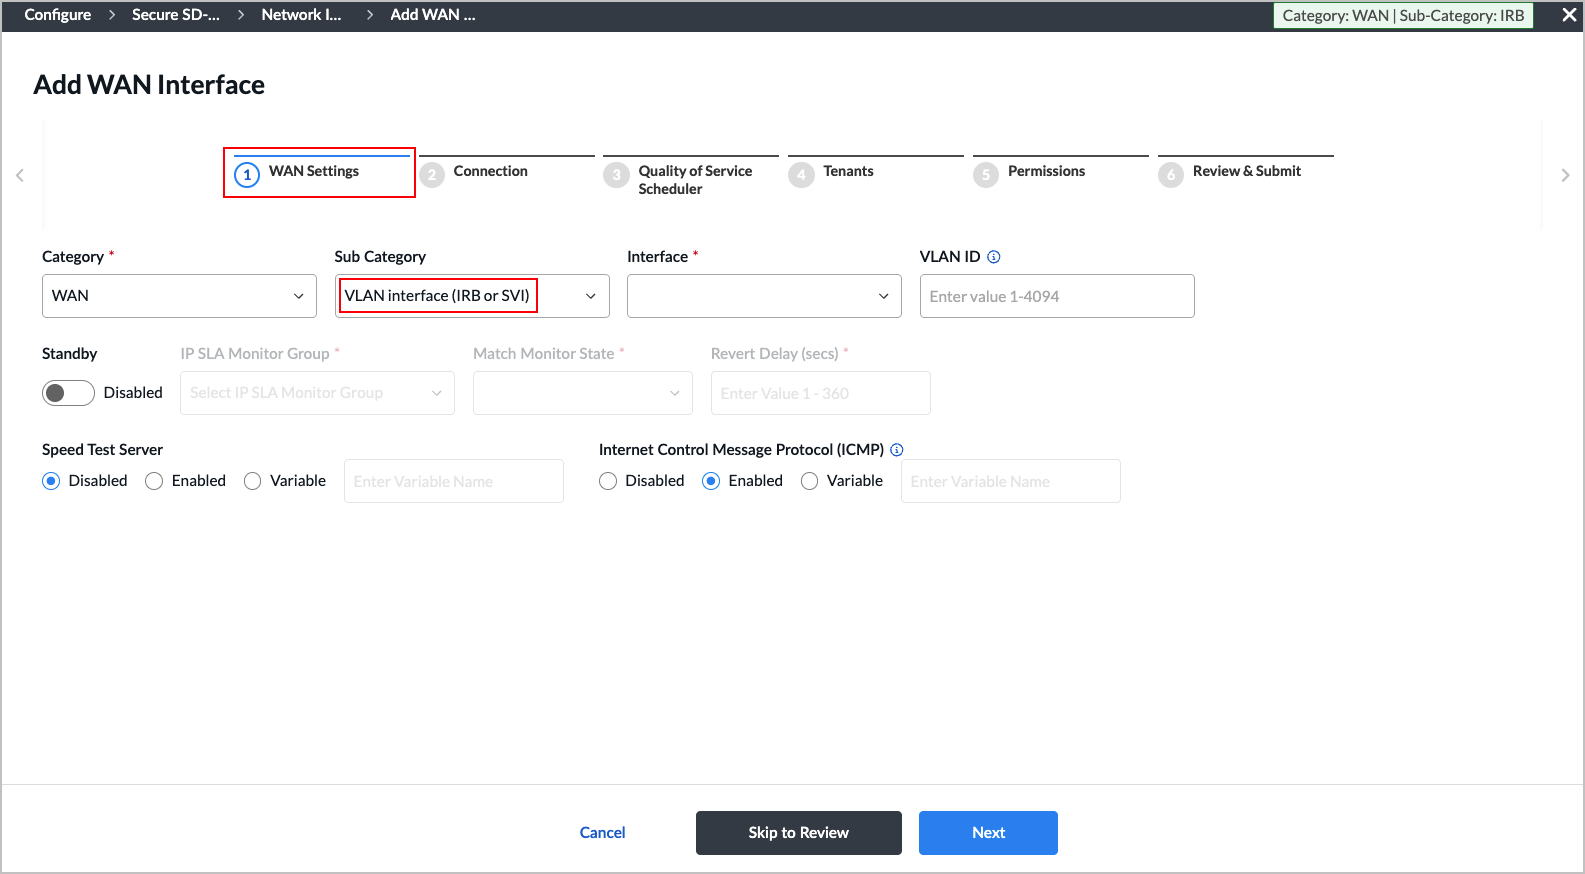The width and height of the screenshot is (1585, 874).
Task: Go to the Tenants step
Action: tap(848, 171)
